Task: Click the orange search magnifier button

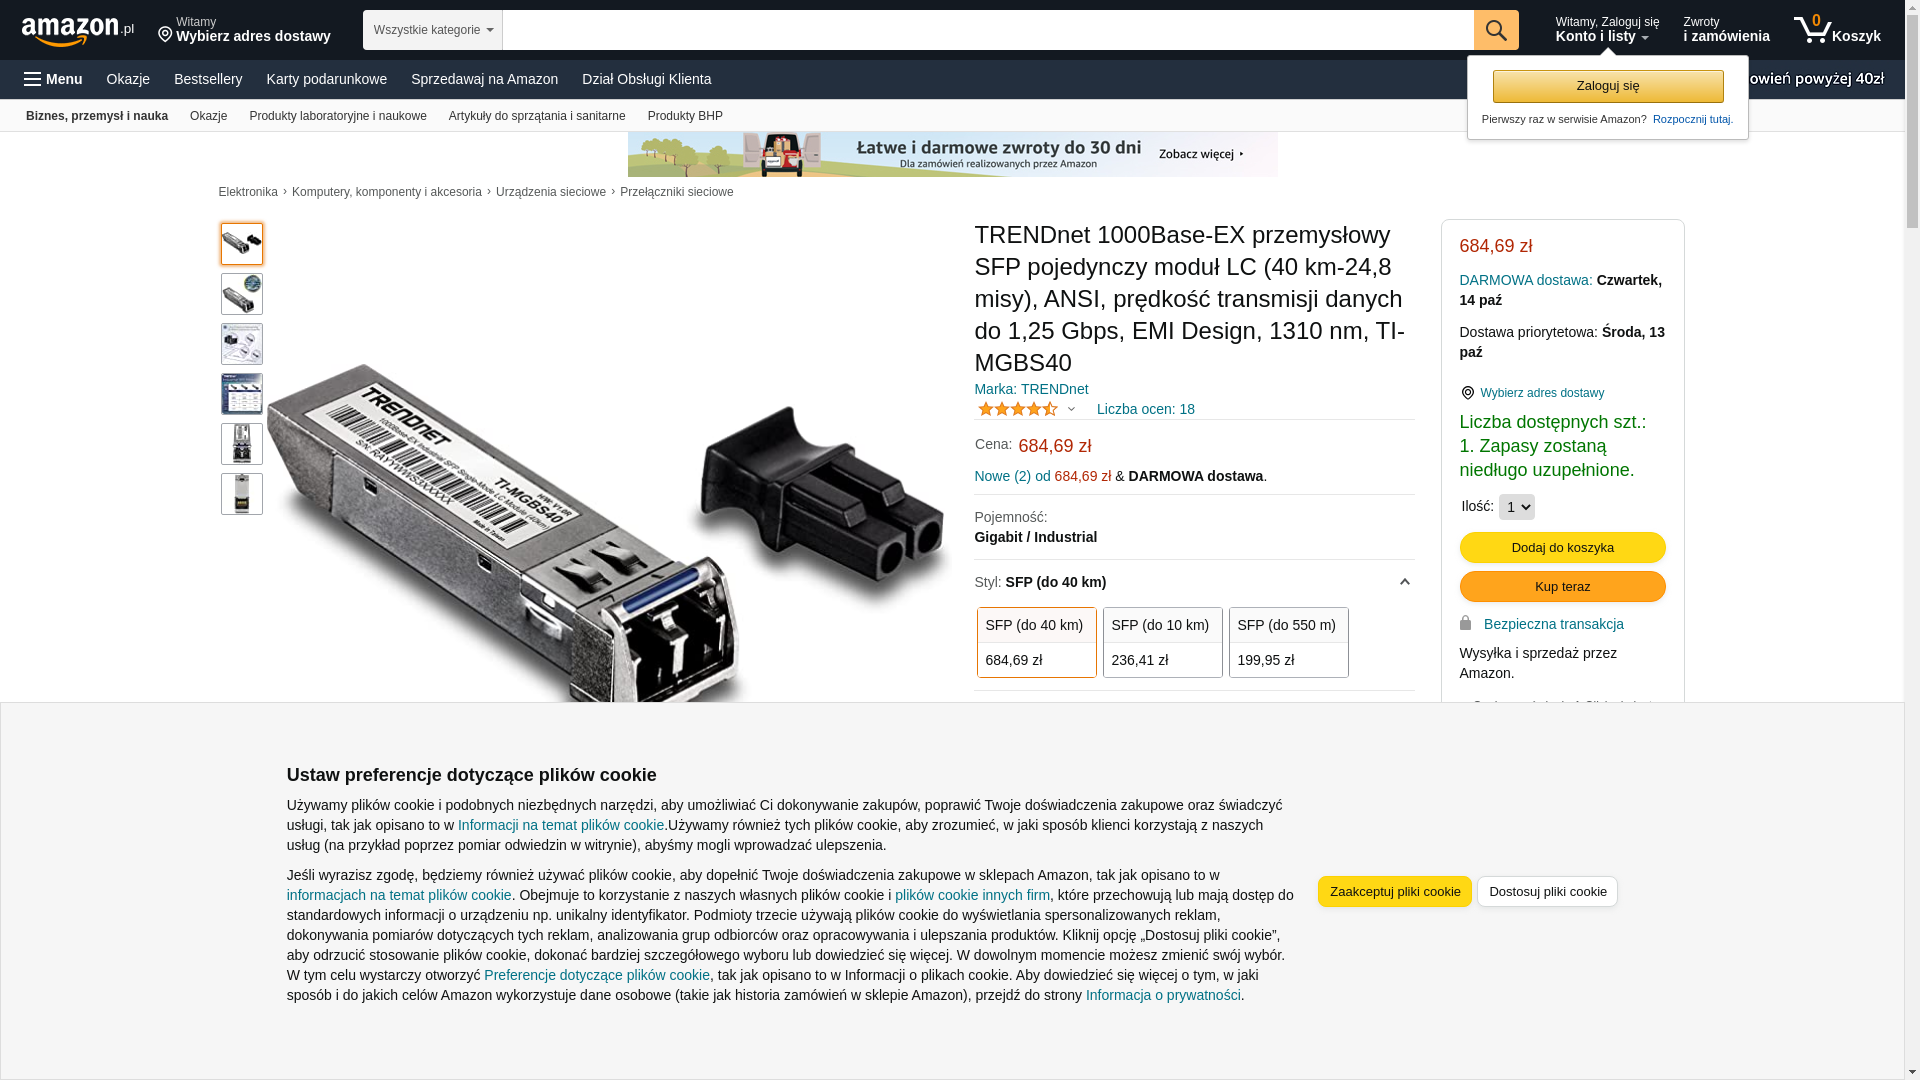Action: click(1495, 30)
